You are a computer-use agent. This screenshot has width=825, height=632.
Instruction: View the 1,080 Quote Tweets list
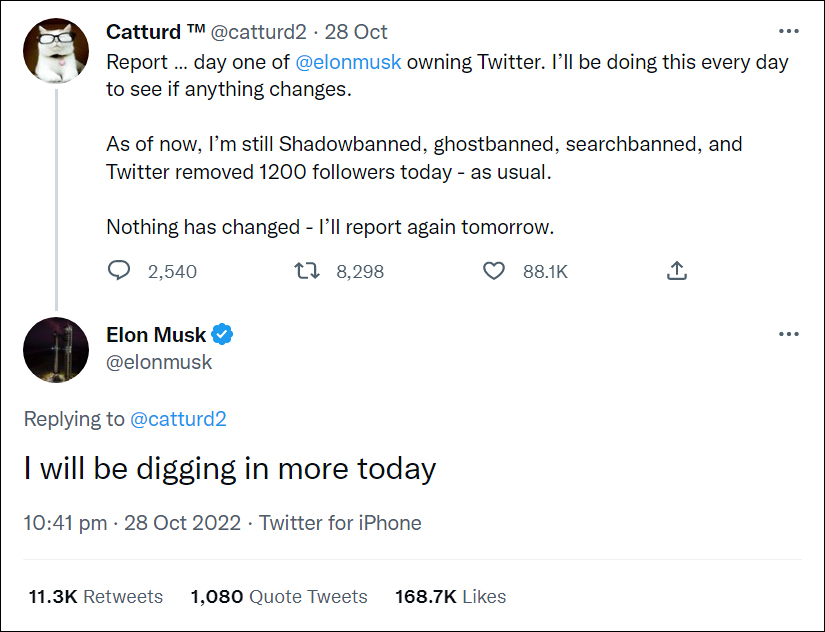[279, 596]
